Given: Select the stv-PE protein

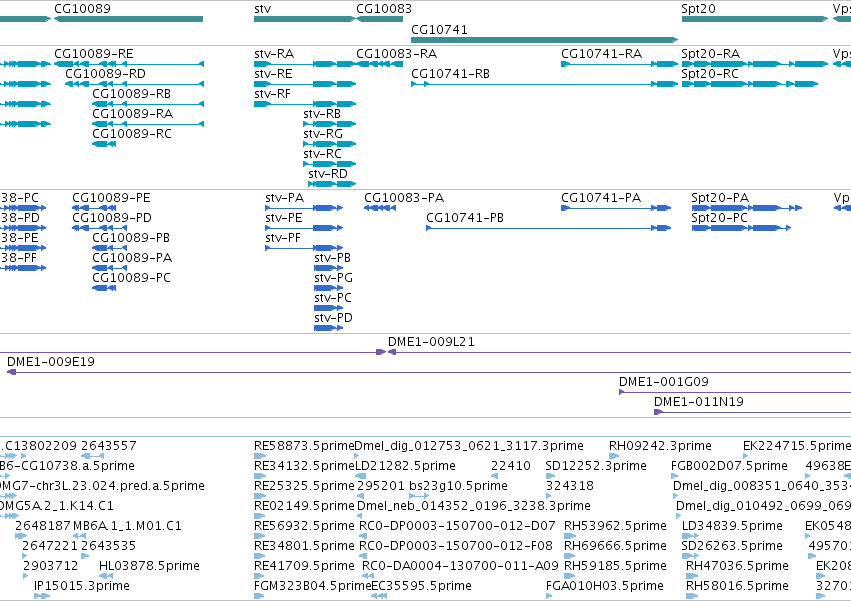Looking at the screenshot, I should 304,228.
